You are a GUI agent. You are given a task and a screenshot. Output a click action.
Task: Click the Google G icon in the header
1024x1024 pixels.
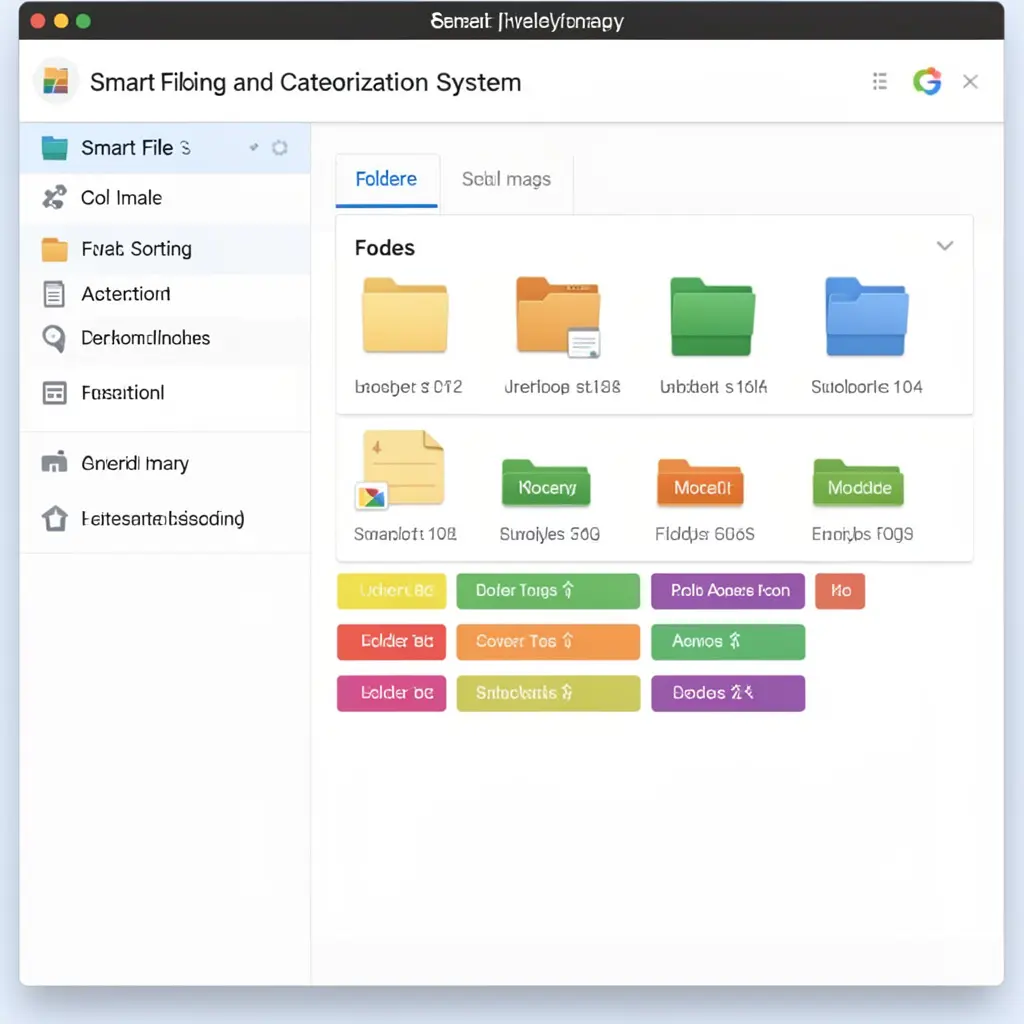pos(928,82)
